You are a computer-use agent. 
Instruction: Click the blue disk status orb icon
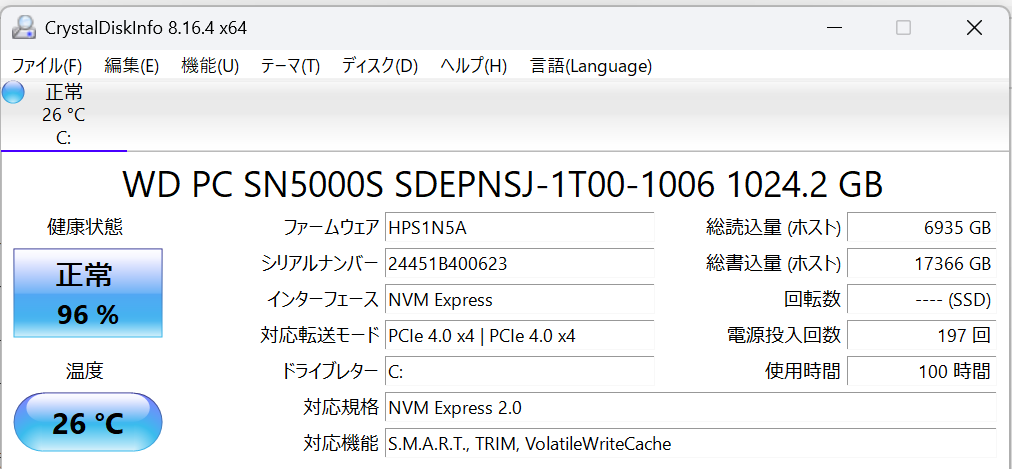click(x=13, y=93)
